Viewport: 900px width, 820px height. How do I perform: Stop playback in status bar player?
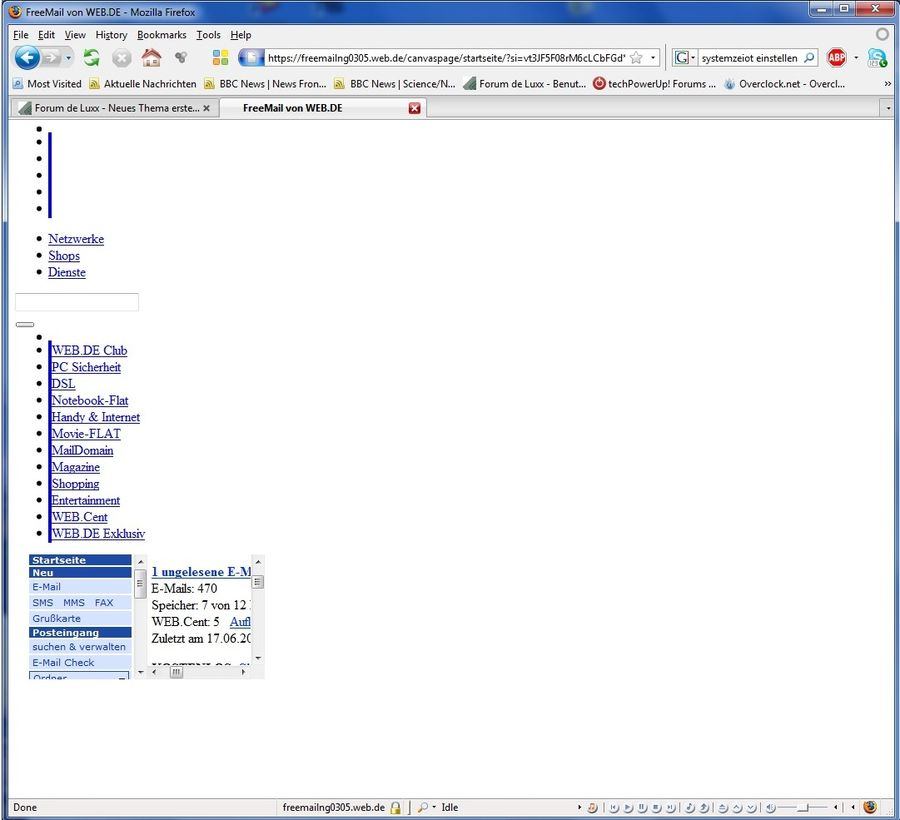click(656, 807)
